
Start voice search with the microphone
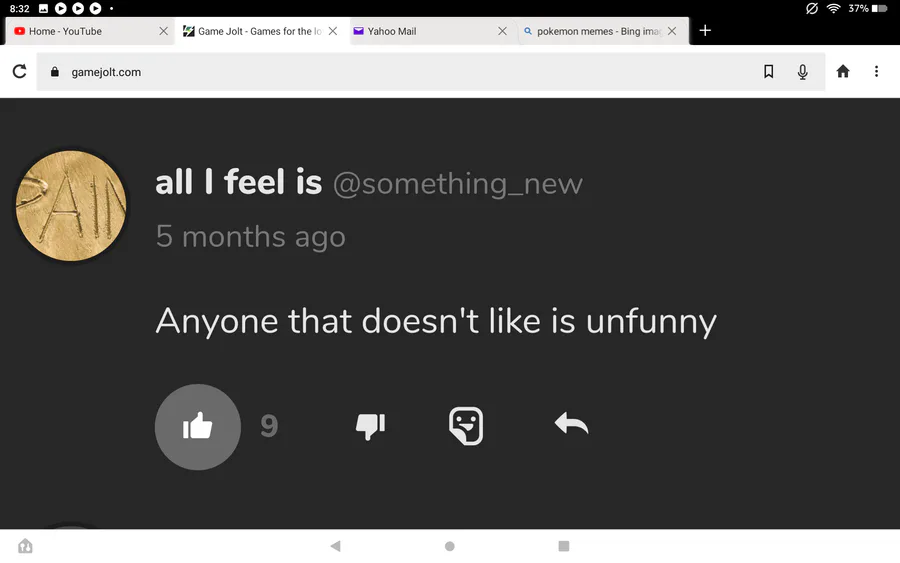click(x=802, y=71)
